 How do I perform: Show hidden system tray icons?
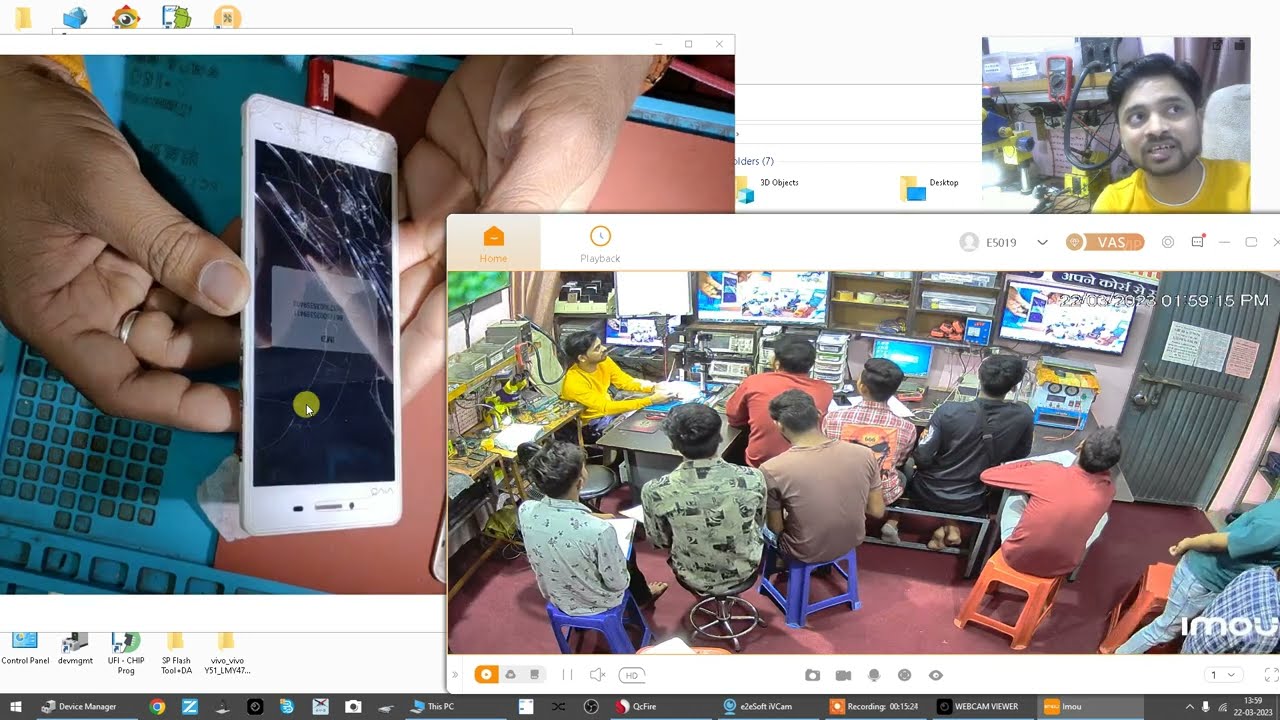(x=1189, y=706)
